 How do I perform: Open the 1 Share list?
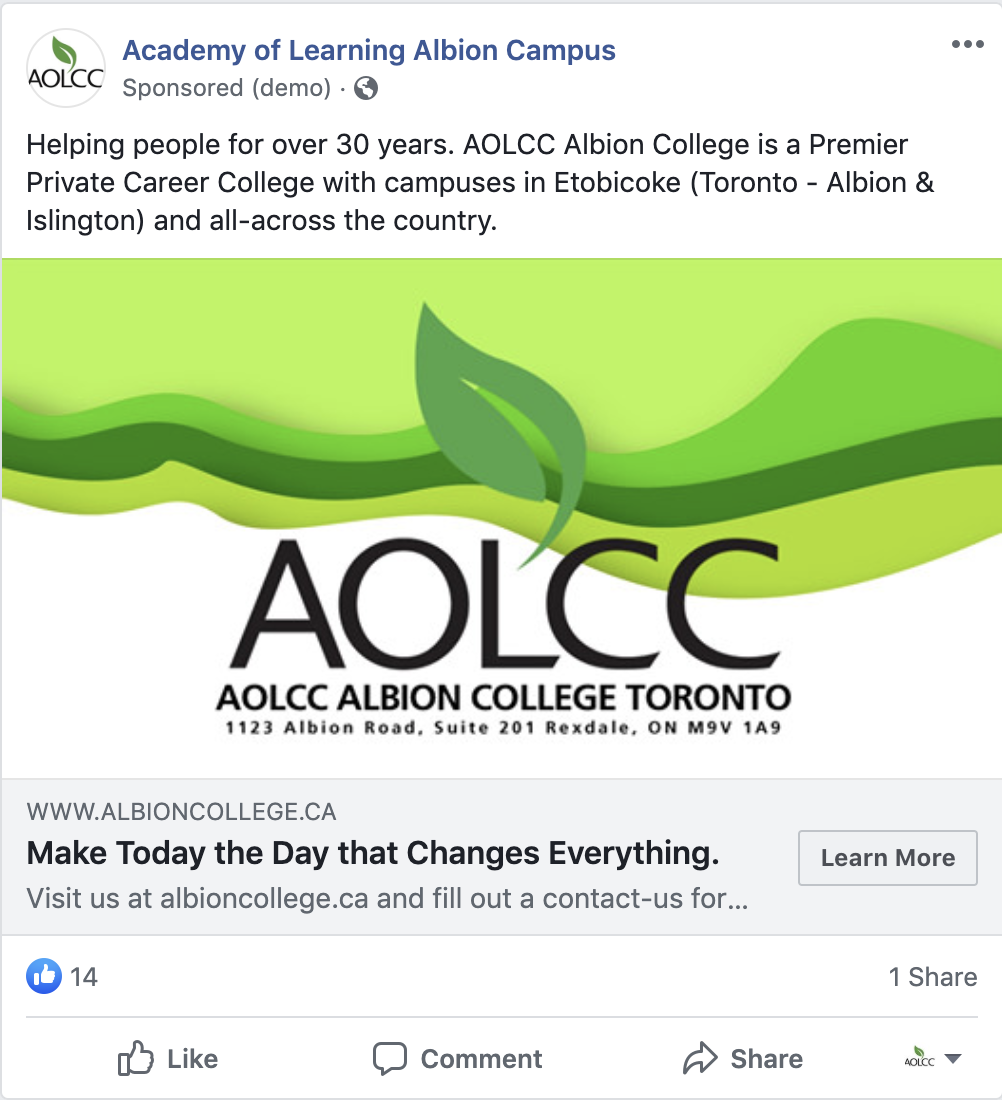[x=932, y=977]
